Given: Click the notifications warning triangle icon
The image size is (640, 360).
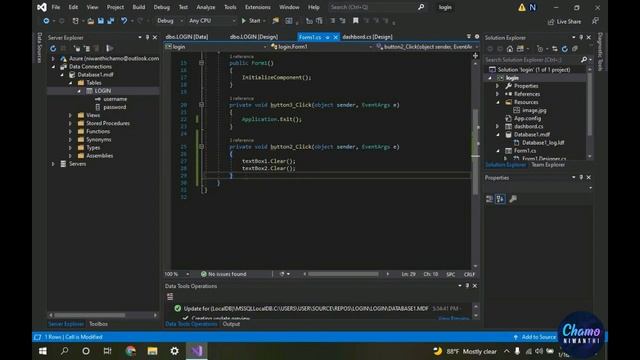Looking at the screenshot, I should point(522,7).
